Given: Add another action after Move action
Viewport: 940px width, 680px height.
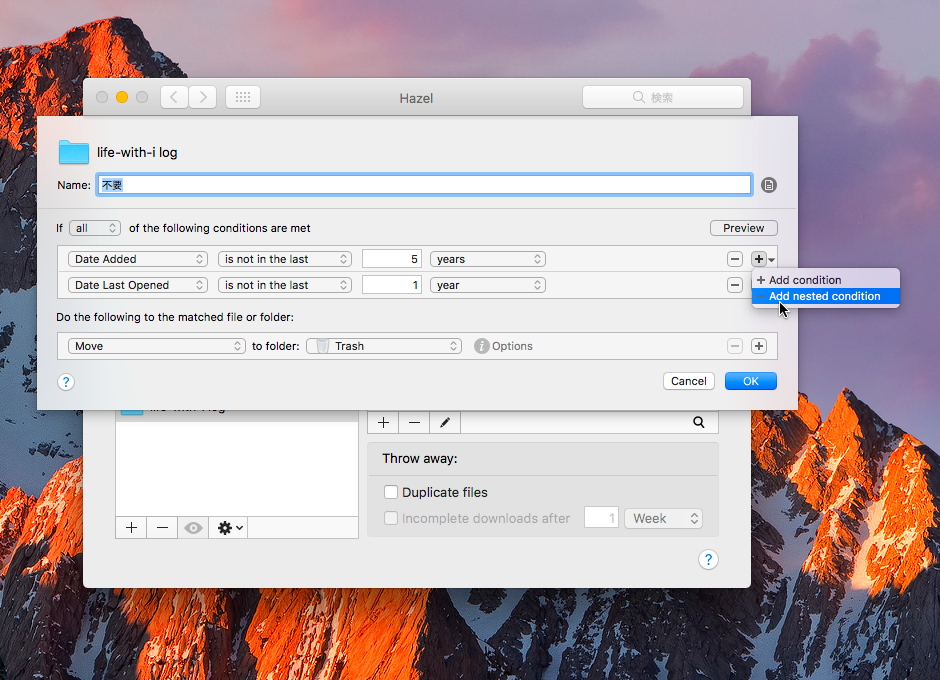Looking at the screenshot, I should [759, 346].
